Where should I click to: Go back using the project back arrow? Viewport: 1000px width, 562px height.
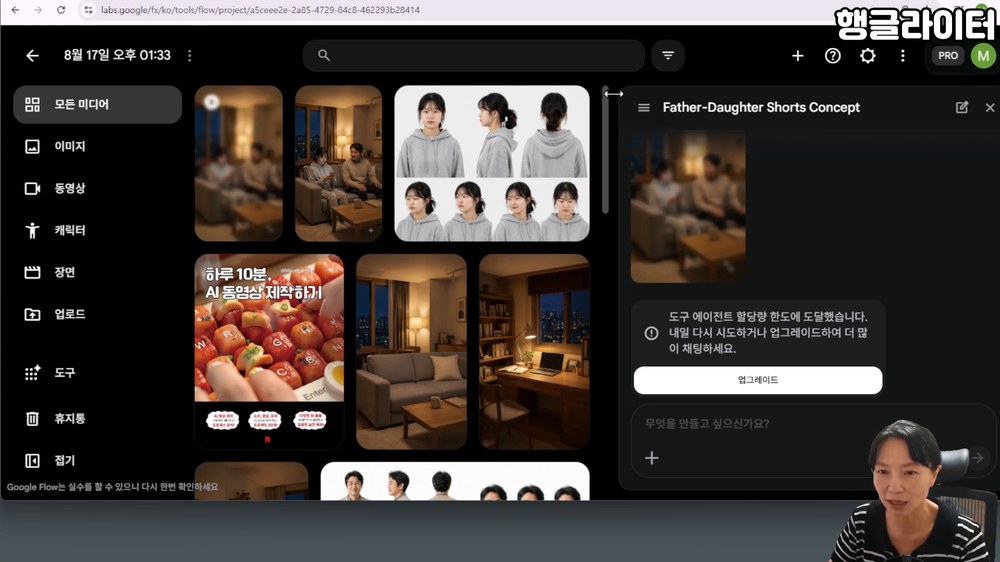pos(33,56)
